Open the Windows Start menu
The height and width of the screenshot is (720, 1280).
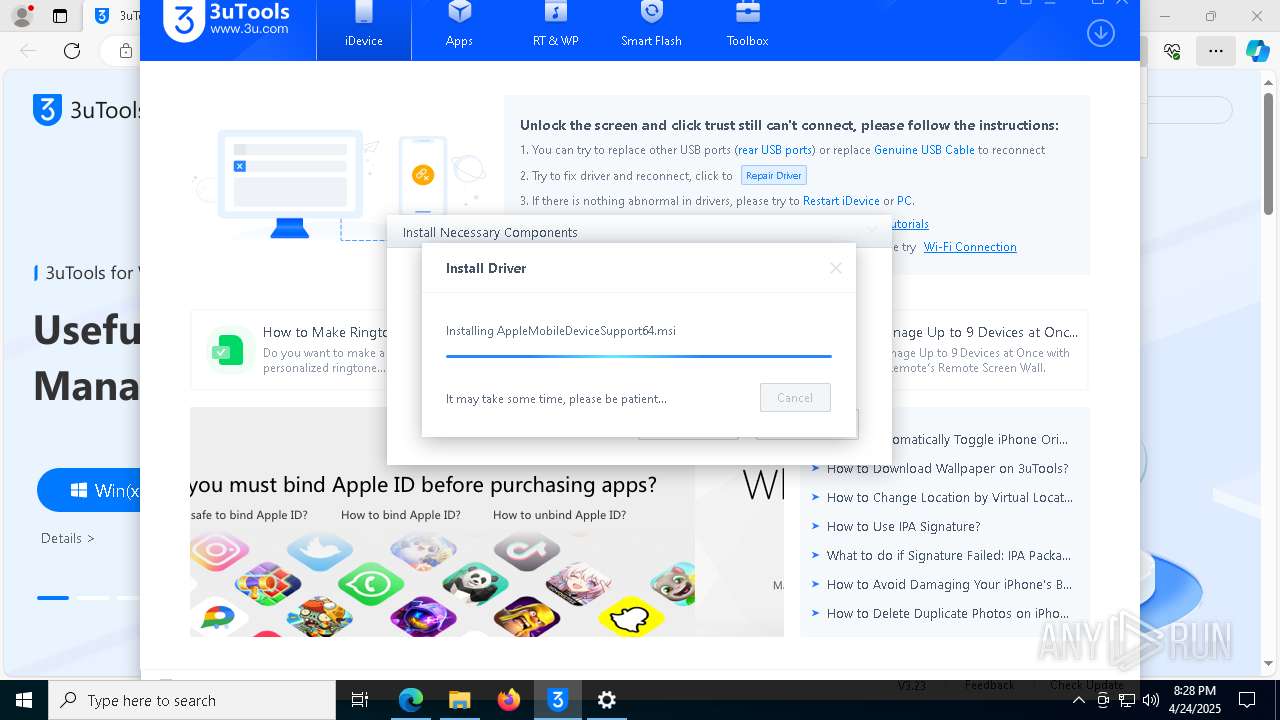(23, 700)
